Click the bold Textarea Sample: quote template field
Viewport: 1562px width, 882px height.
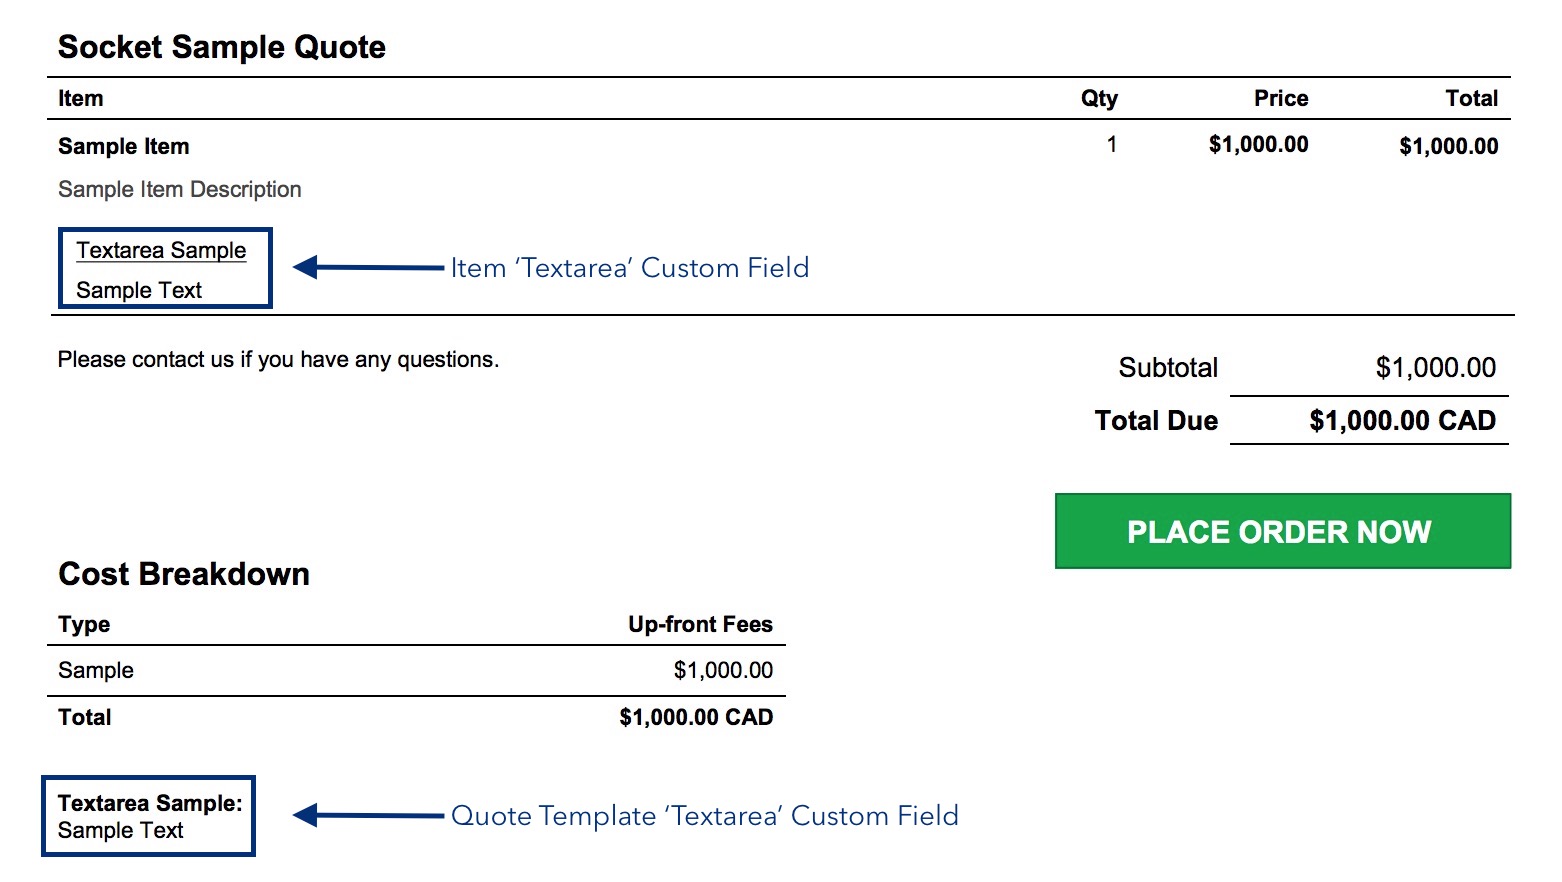coord(150,803)
